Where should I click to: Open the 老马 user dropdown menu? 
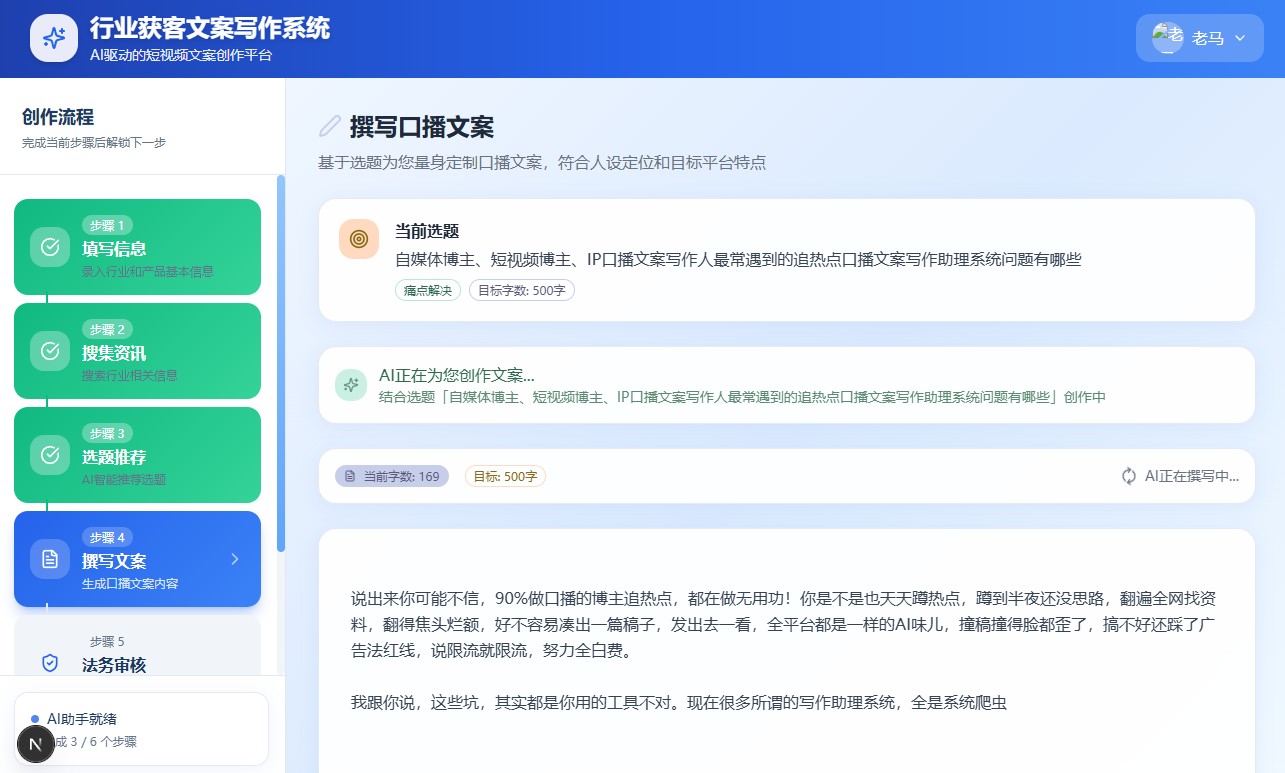[1199, 38]
